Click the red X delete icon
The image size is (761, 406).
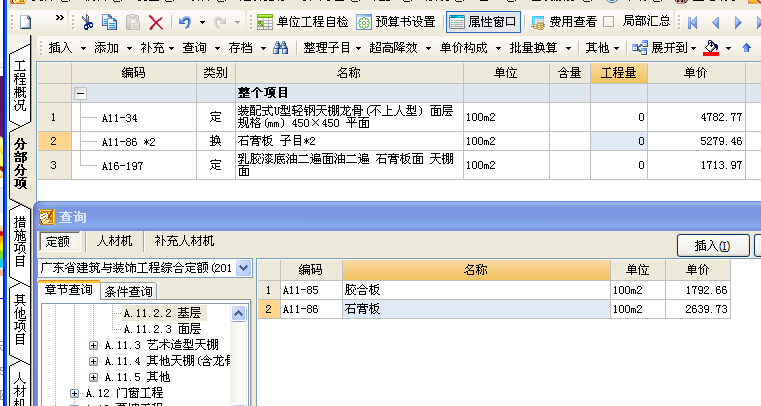click(x=156, y=22)
